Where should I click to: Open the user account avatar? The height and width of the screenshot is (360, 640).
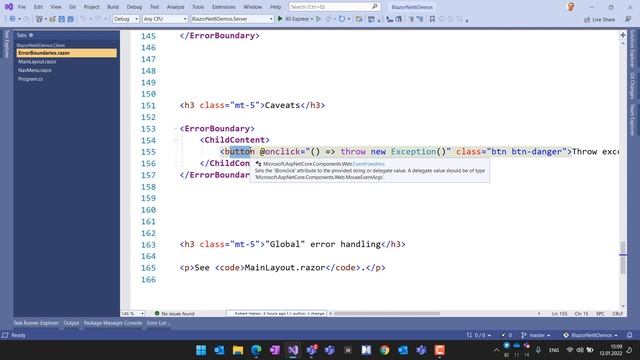(x=571, y=7)
